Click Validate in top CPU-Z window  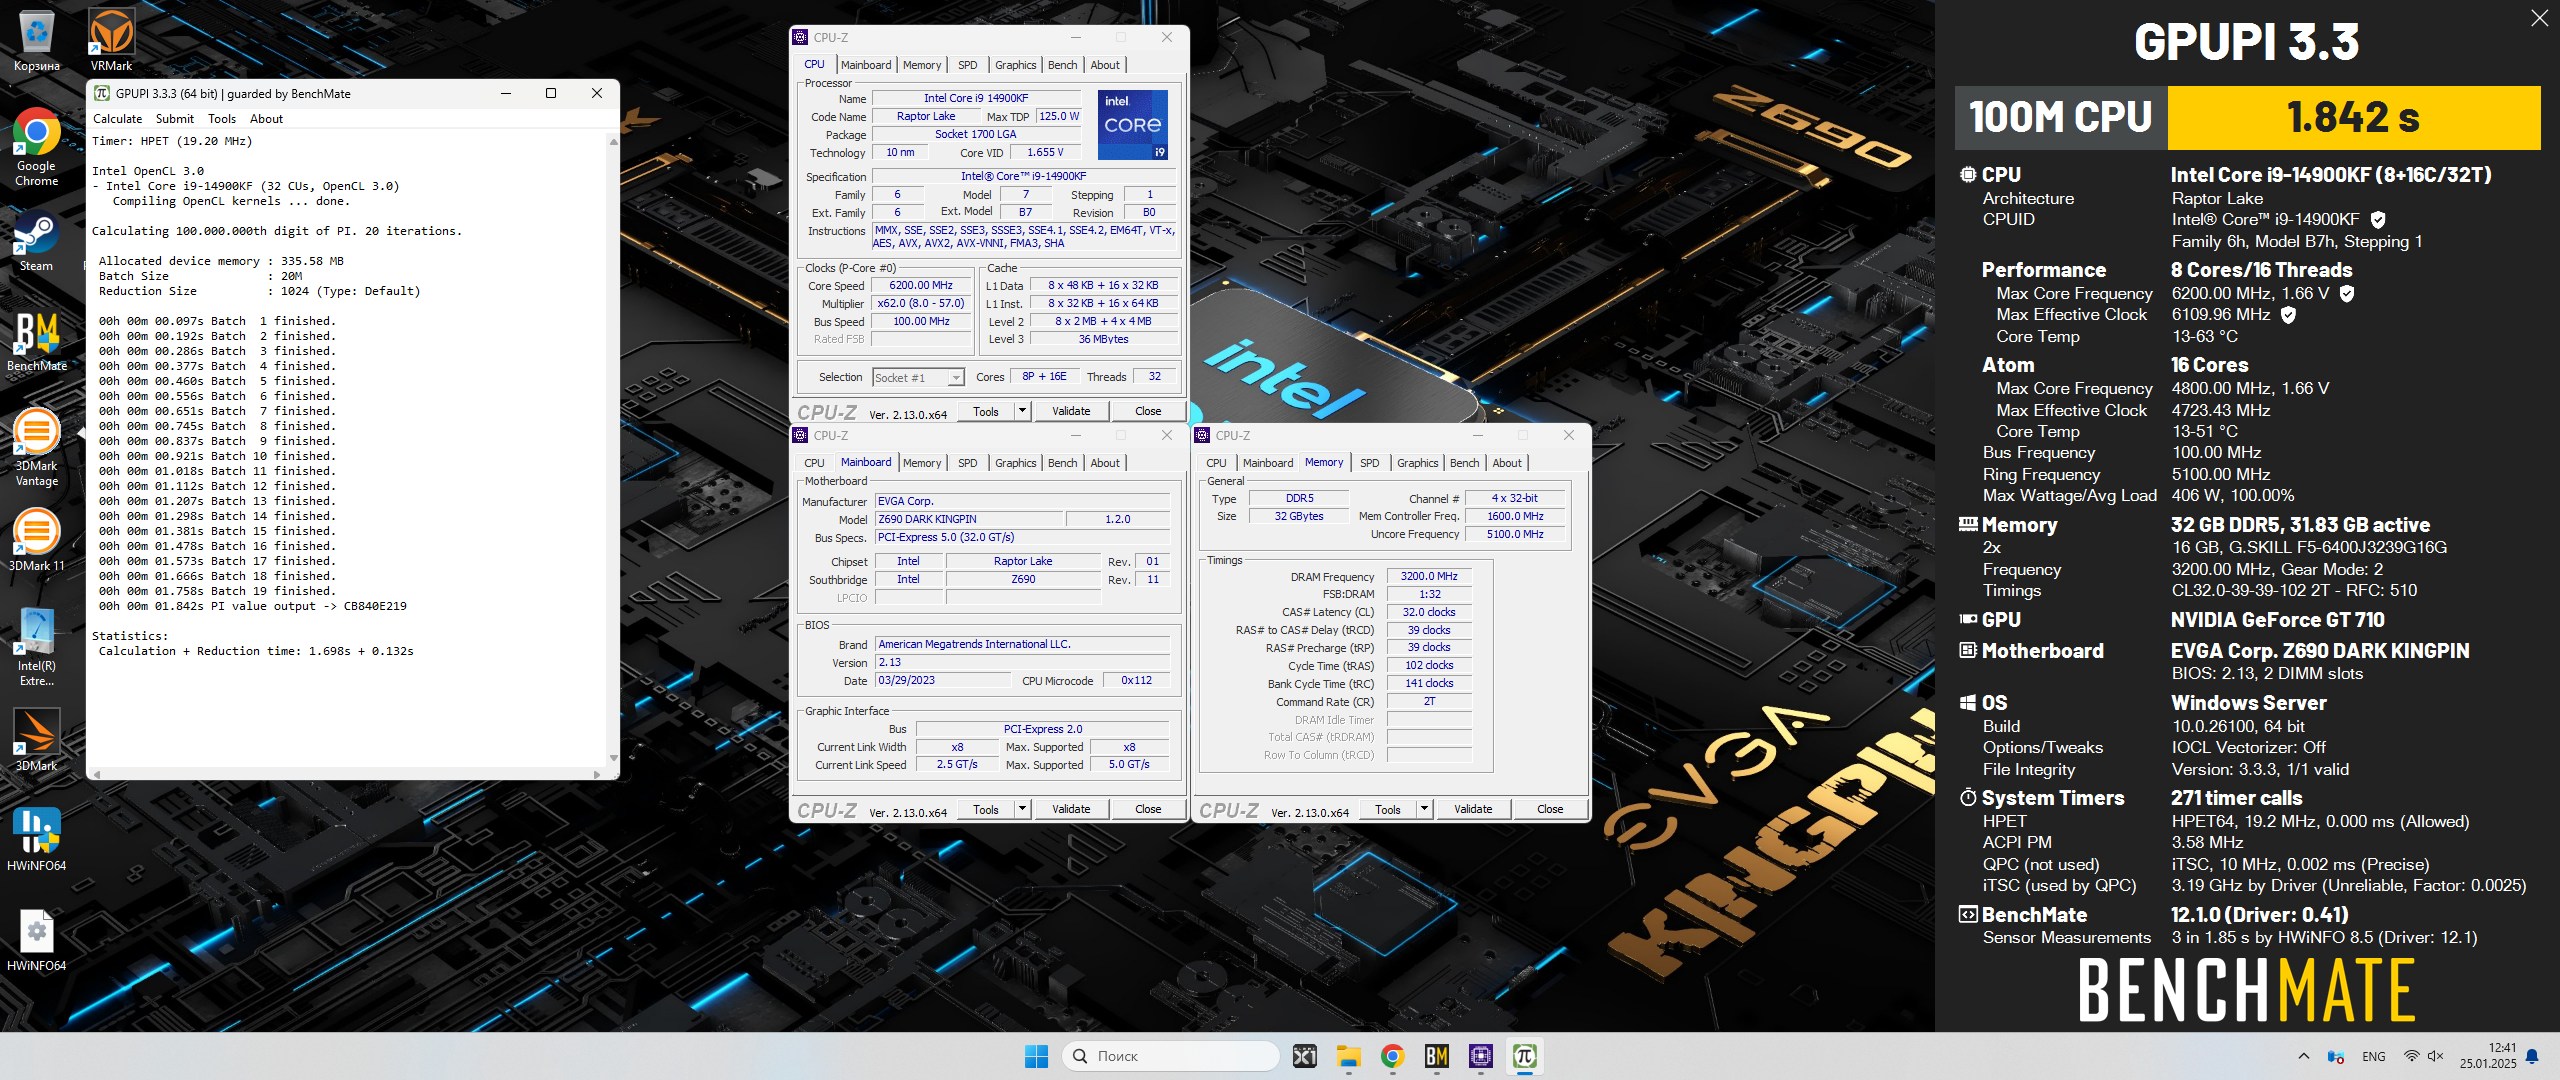[1071, 411]
